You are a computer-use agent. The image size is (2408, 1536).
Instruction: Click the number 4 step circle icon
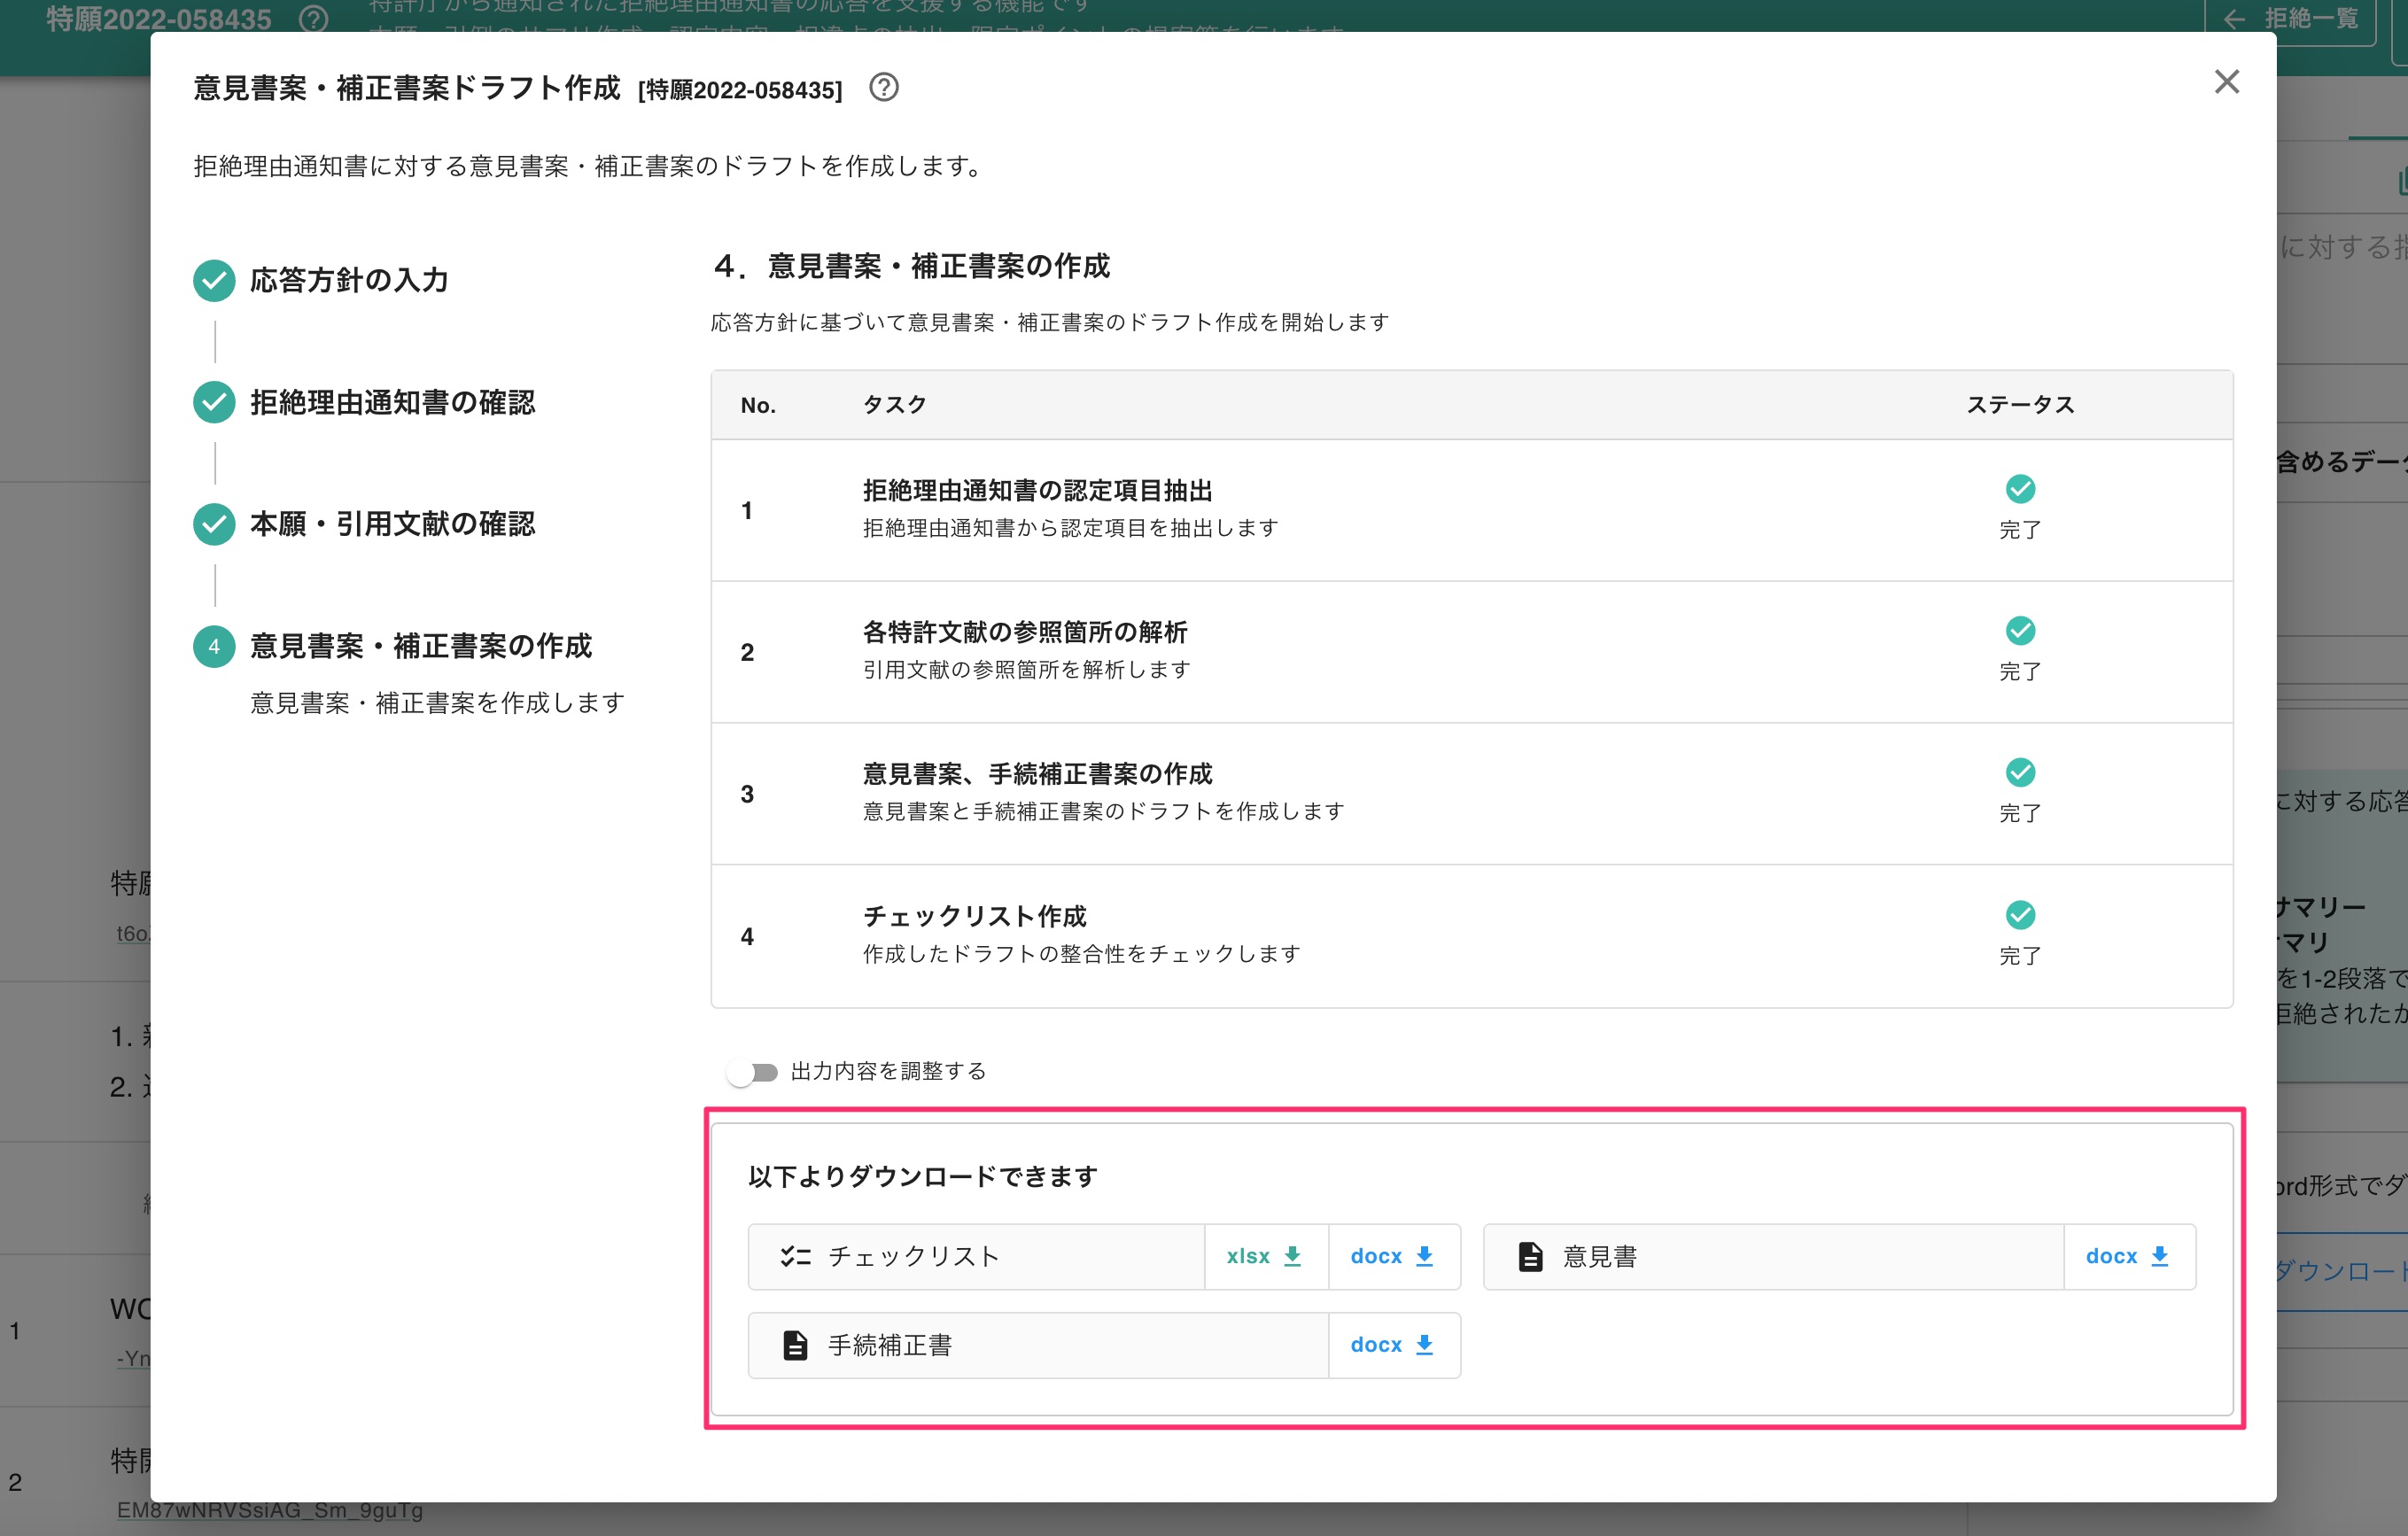(x=214, y=646)
